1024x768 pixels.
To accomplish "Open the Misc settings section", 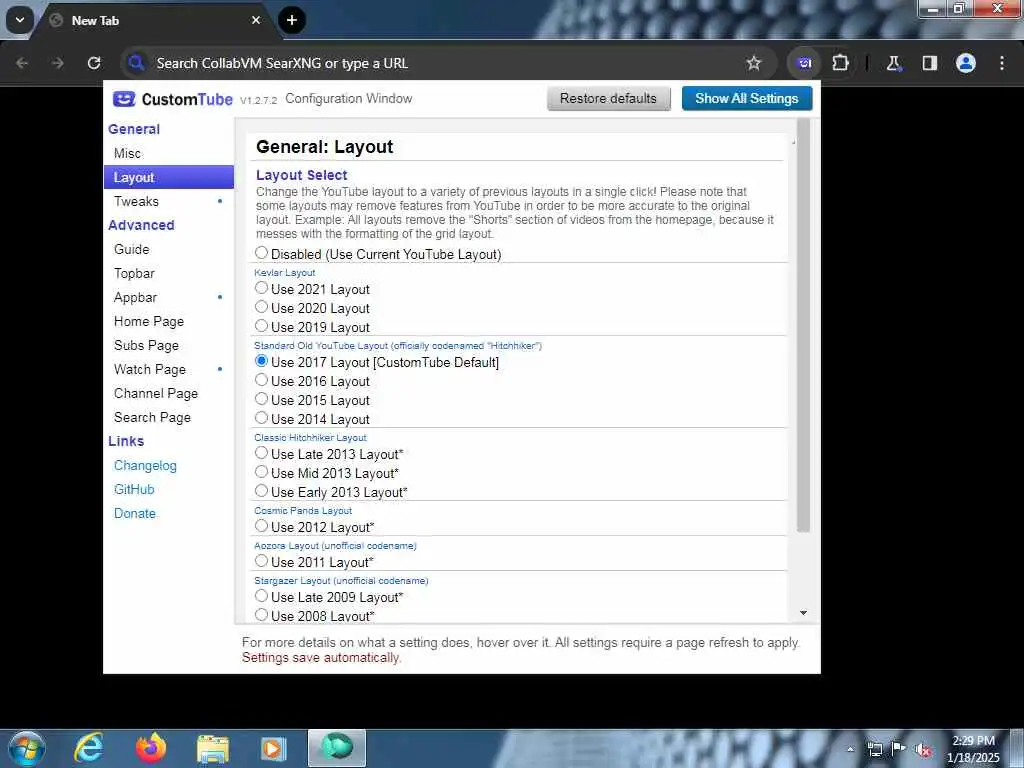I will coord(168,153).
